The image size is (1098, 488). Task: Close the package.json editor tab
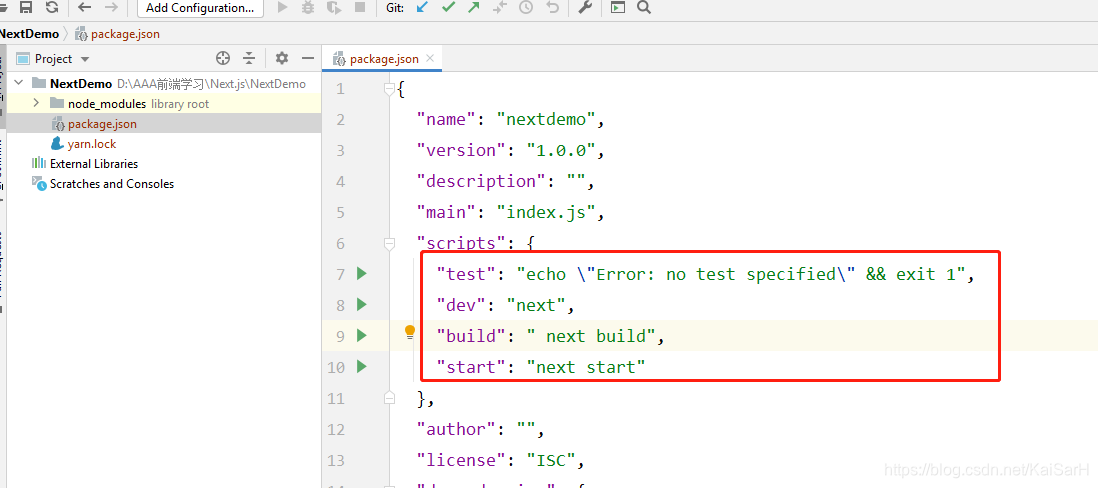[431, 59]
